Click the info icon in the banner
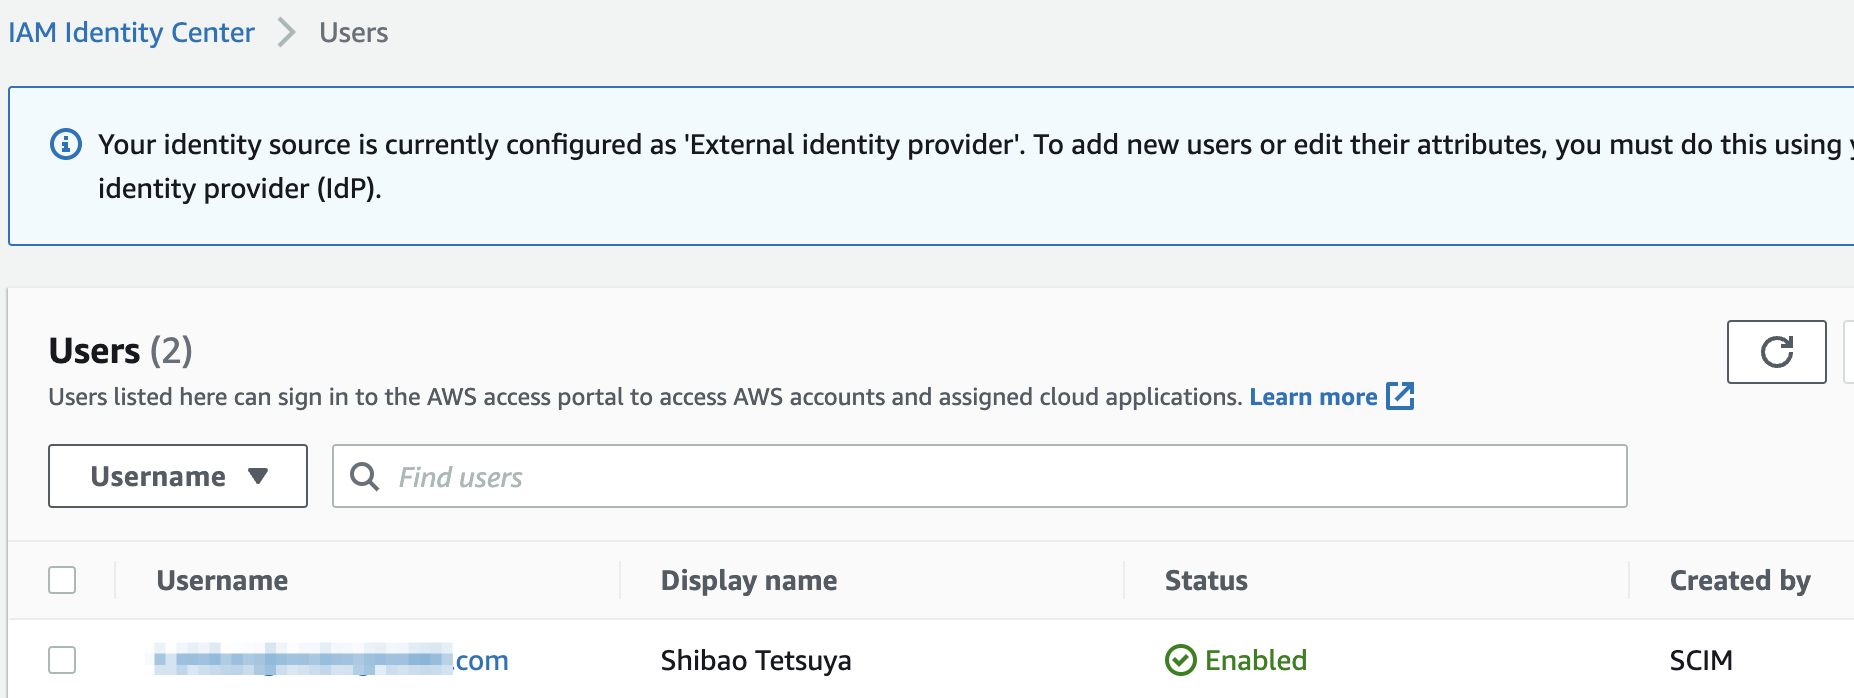The image size is (1854, 698). pyautogui.click(x=66, y=145)
